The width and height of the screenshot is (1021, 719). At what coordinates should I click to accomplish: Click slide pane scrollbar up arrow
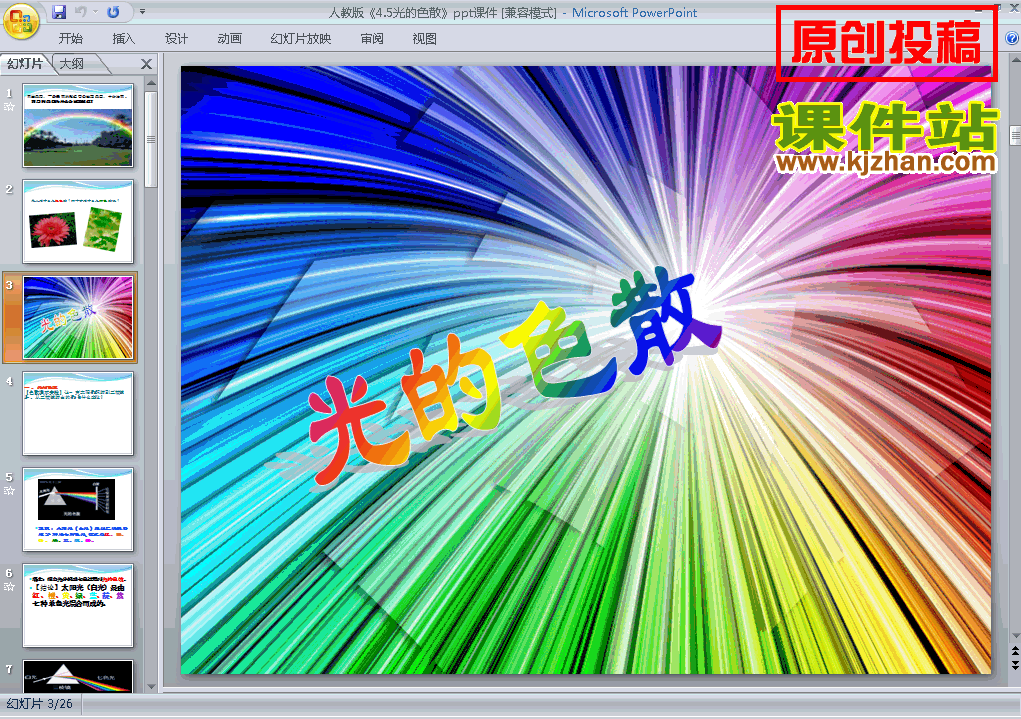(151, 83)
